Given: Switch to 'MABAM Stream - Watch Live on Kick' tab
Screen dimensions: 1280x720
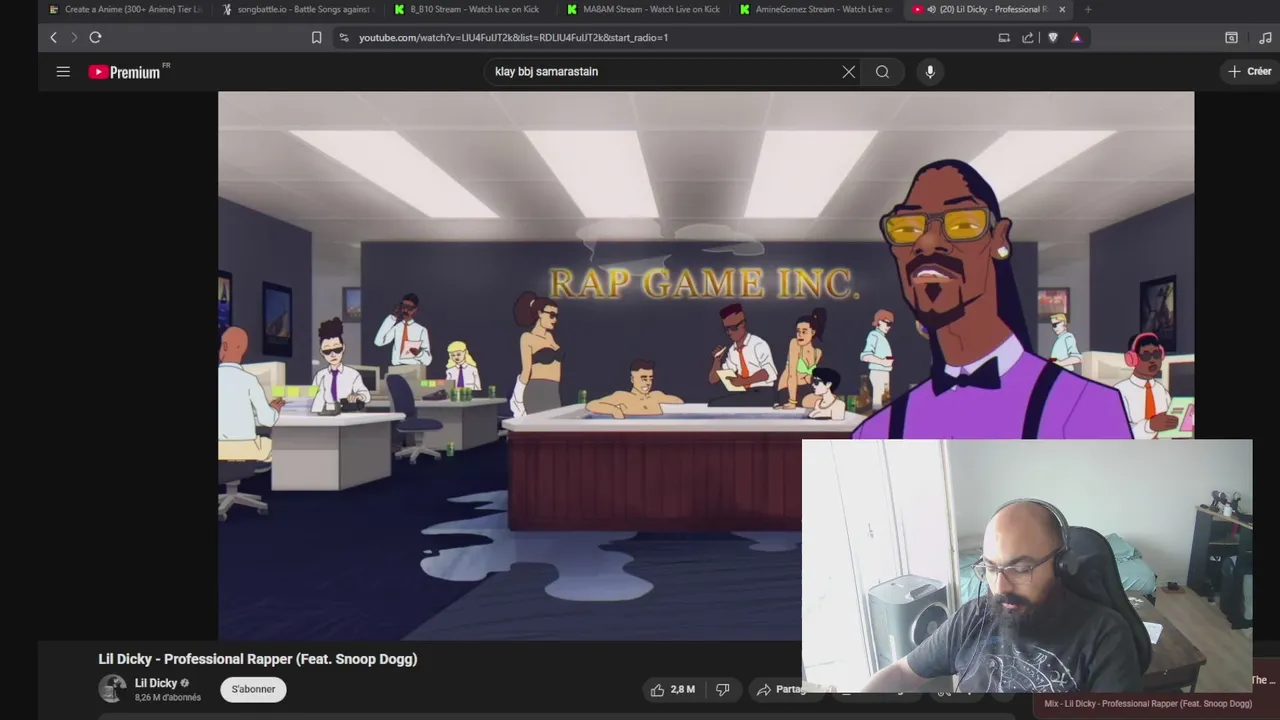Looking at the screenshot, I should [643, 9].
